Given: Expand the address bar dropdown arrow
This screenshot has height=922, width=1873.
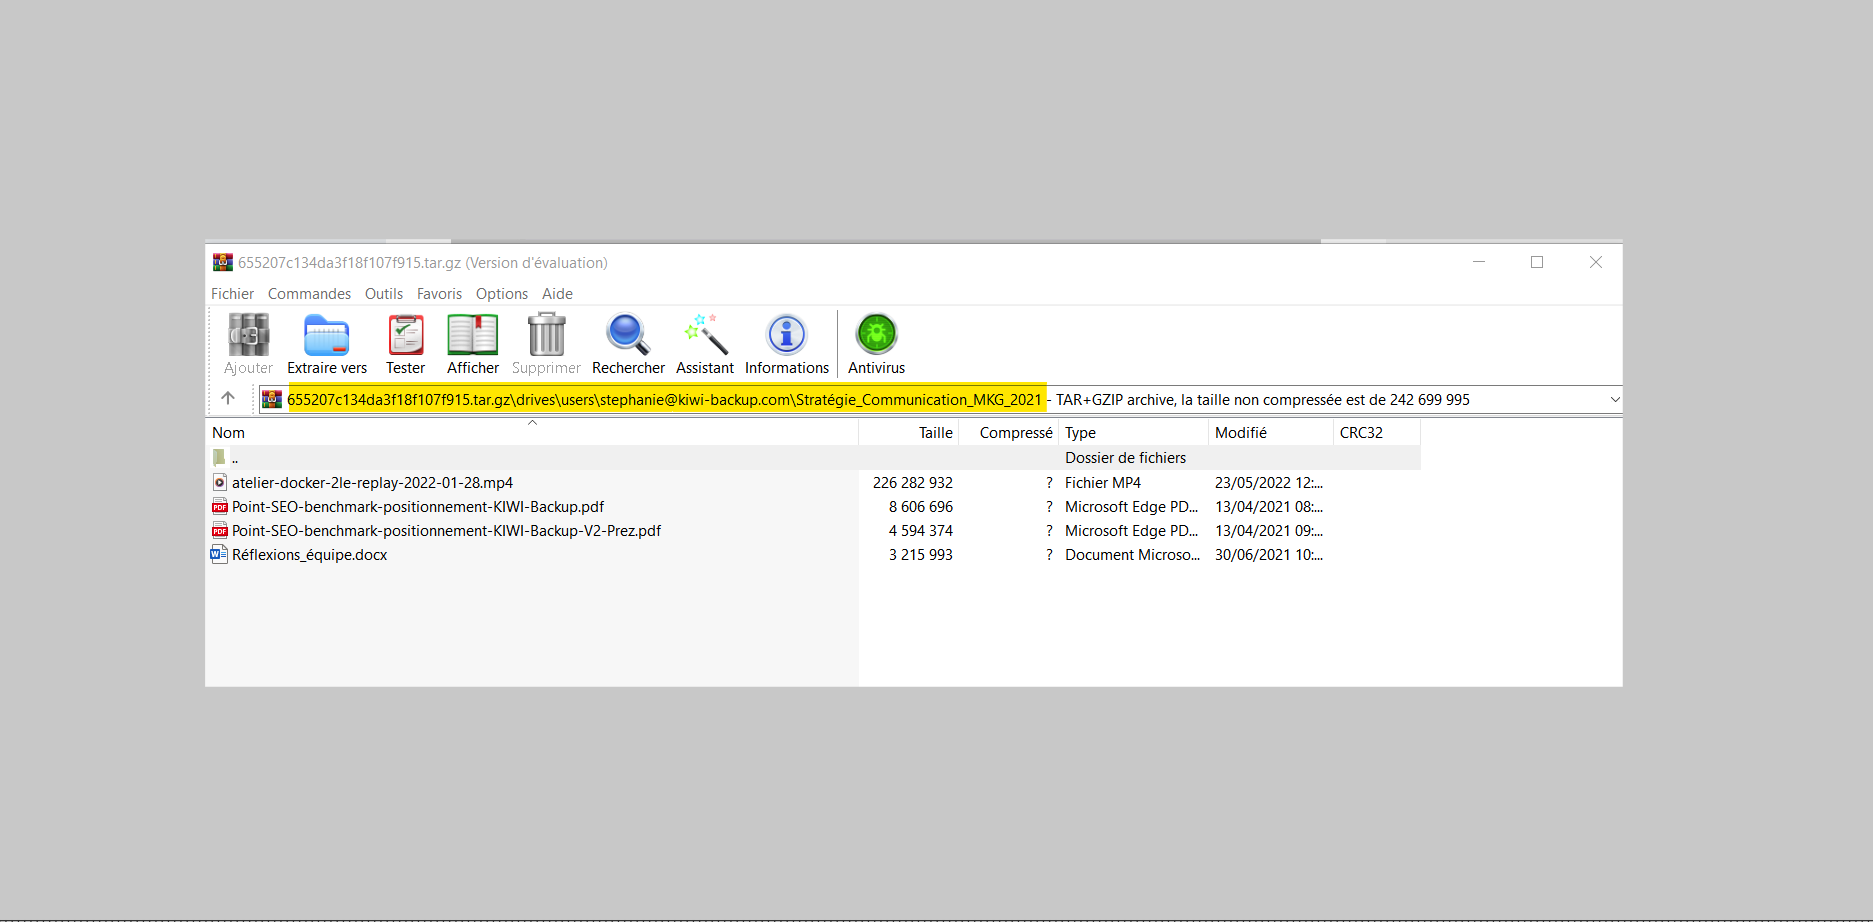Looking at the screenshot, I should coord(1614,399).
